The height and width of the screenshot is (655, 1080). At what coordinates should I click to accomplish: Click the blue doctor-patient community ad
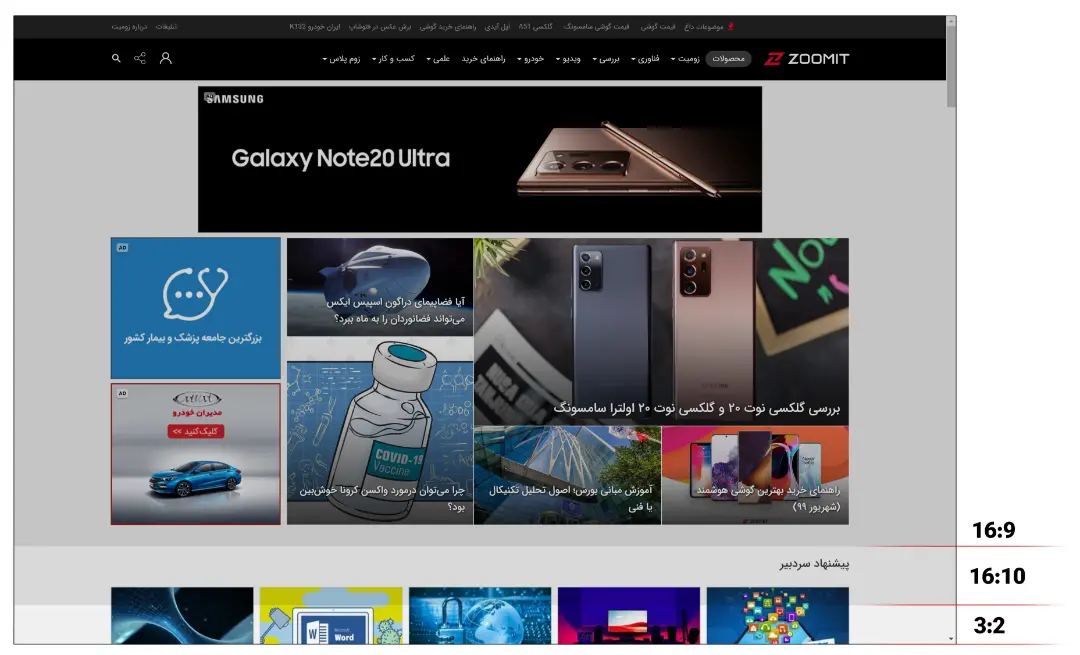196,308
